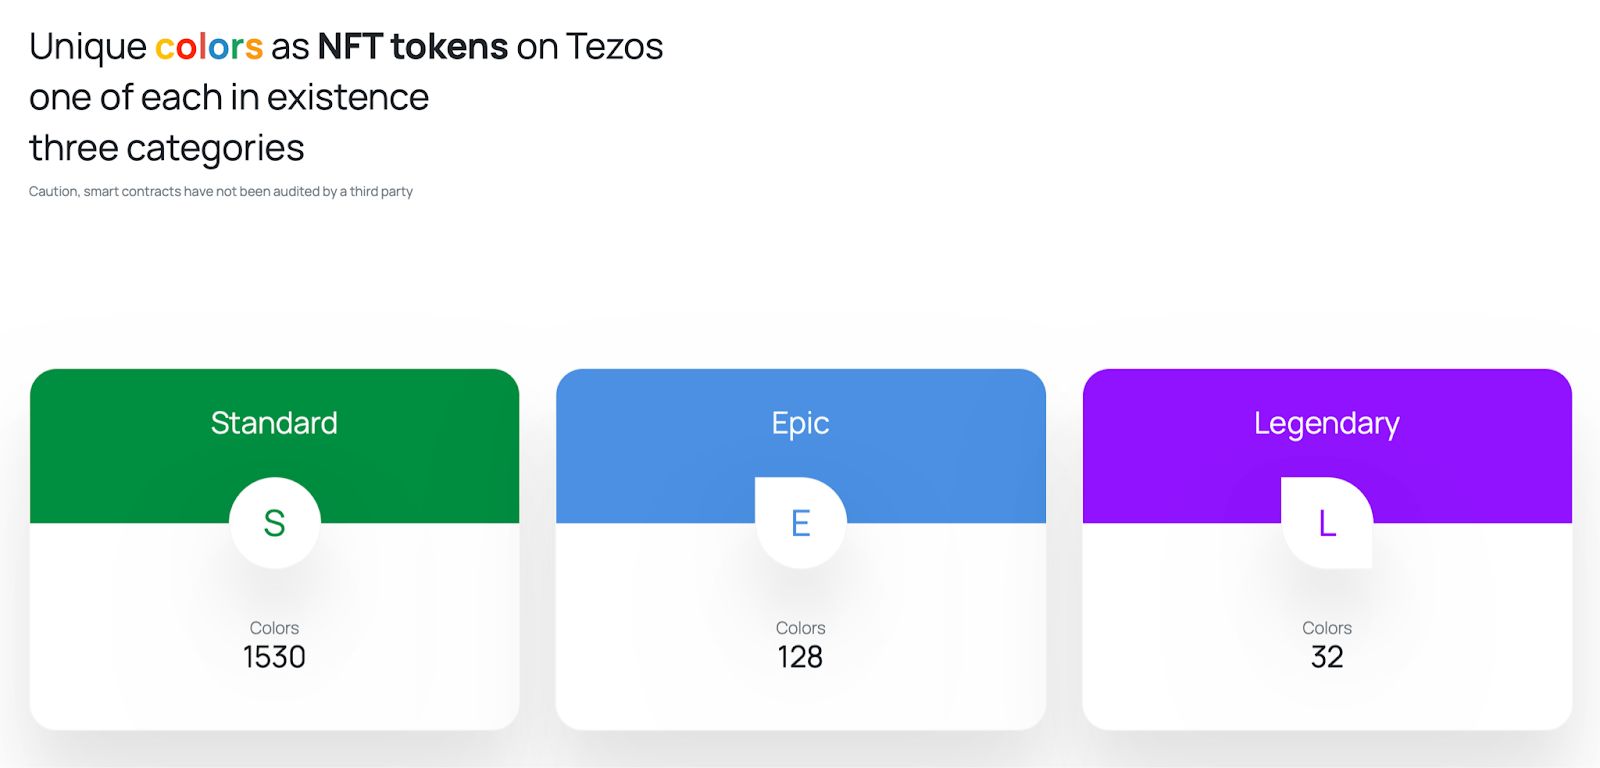Click the Legendary category title text
Screen dimensions: 1600x768
pyautogui.click(x=1327, y=424)
